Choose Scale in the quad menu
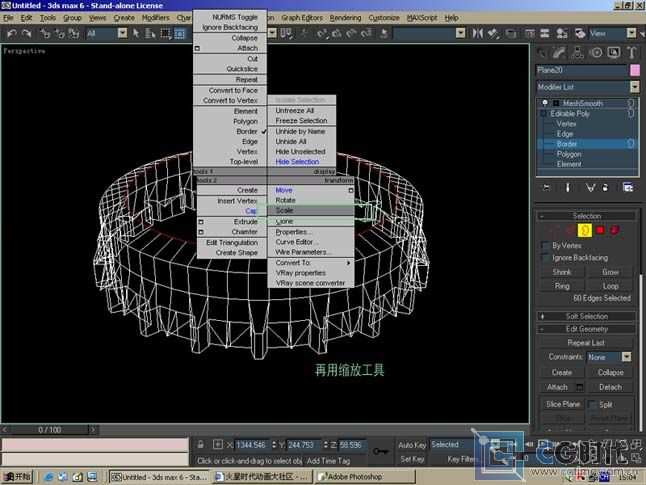This screenshot has width=646, height=485. click(311, 210)
